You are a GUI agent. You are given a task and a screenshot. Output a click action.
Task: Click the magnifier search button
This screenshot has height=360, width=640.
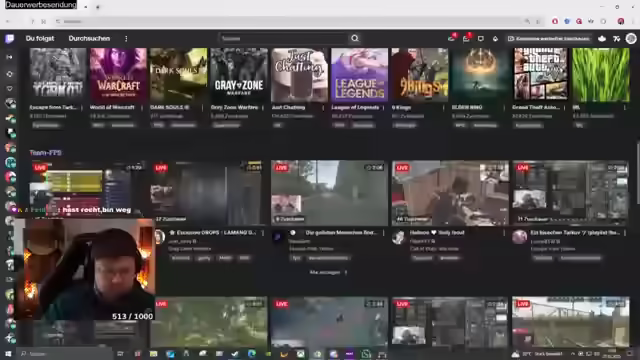pos(355,38)
